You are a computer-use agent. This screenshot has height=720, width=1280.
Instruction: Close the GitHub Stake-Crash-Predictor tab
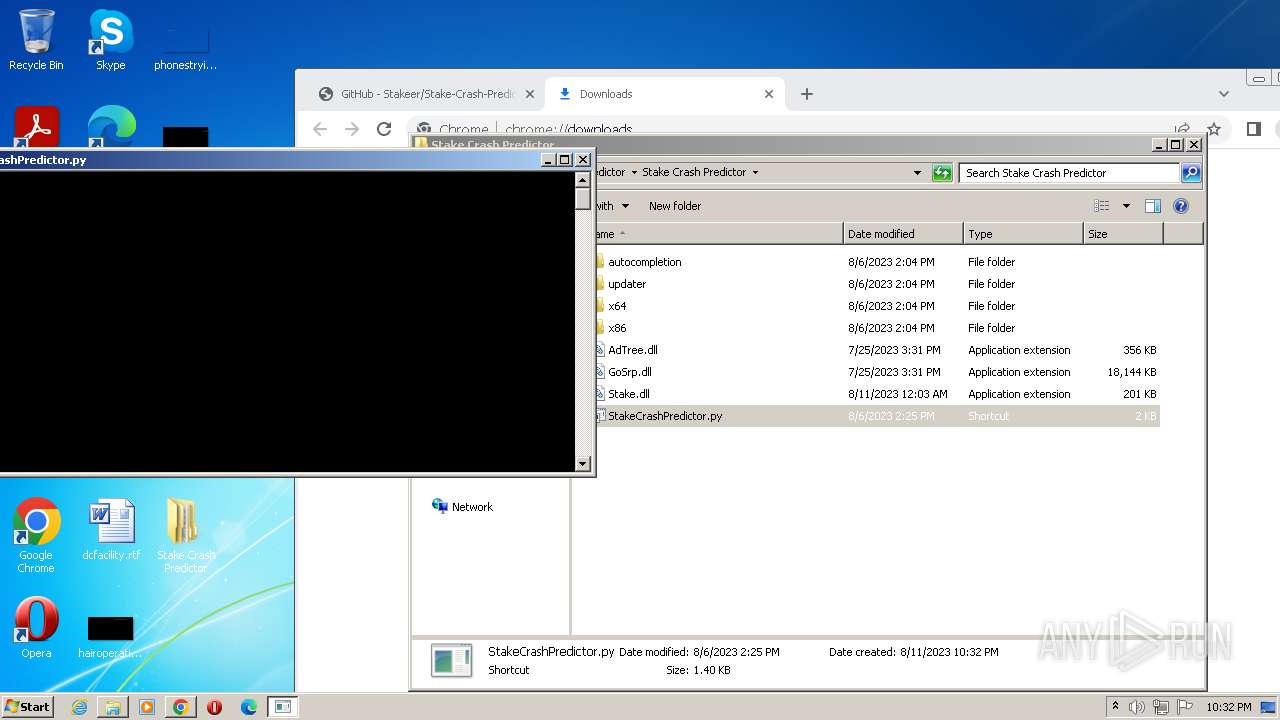[x=530, y=94]
